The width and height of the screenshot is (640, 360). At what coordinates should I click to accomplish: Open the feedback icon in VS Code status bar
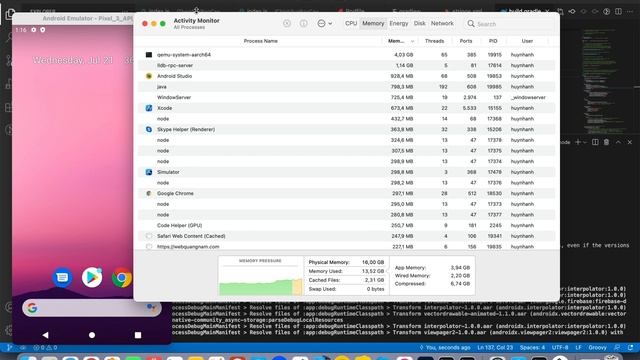(617, 348)
